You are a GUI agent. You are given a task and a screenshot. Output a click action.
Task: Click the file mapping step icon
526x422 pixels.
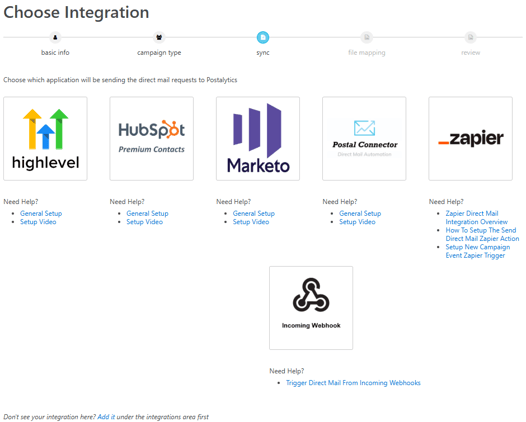click(367, 37)
